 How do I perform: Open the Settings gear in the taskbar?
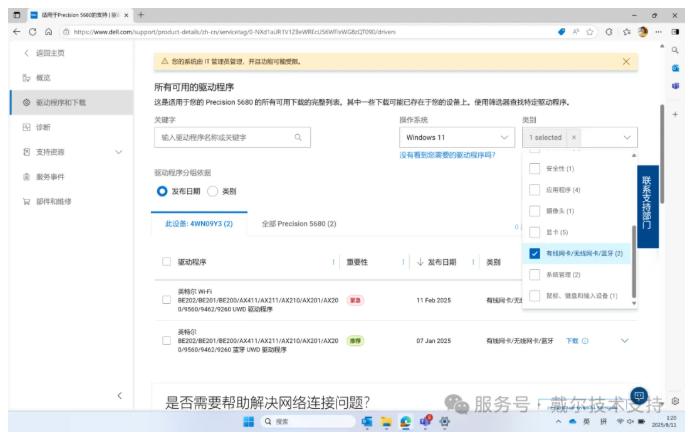pyautogui.click(x=444, y=422)
